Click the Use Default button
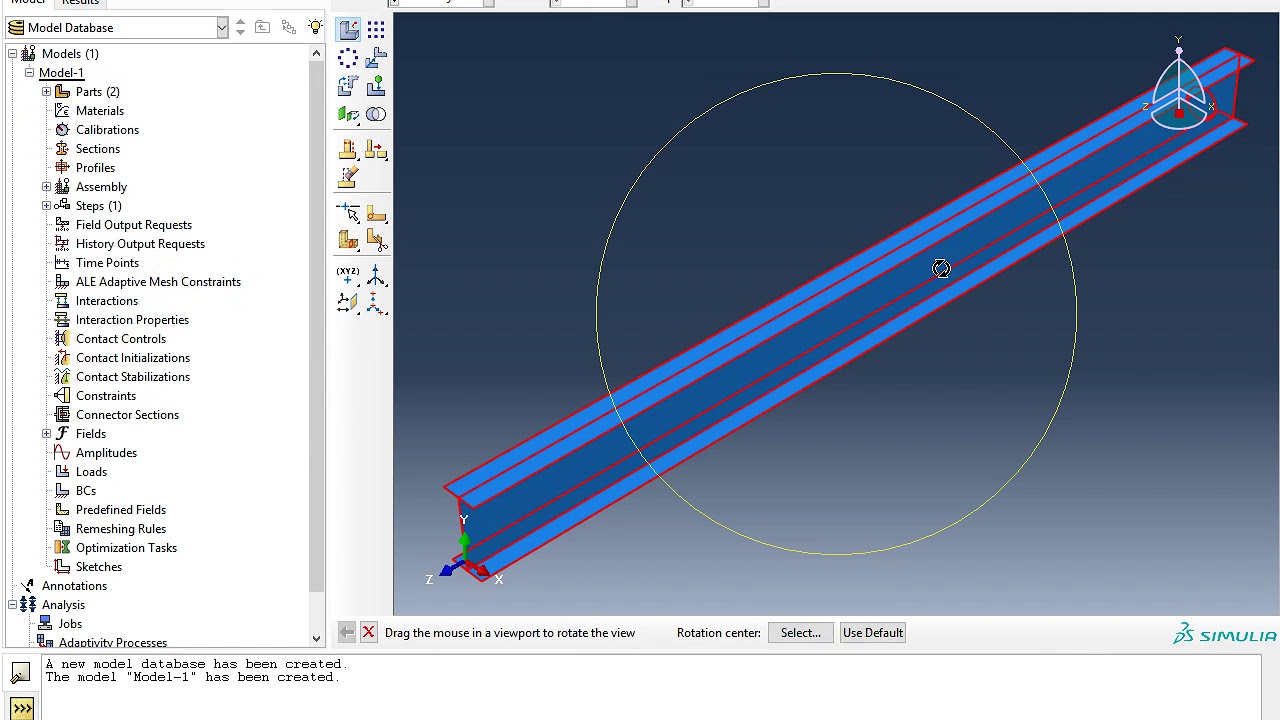 [873, 633]
